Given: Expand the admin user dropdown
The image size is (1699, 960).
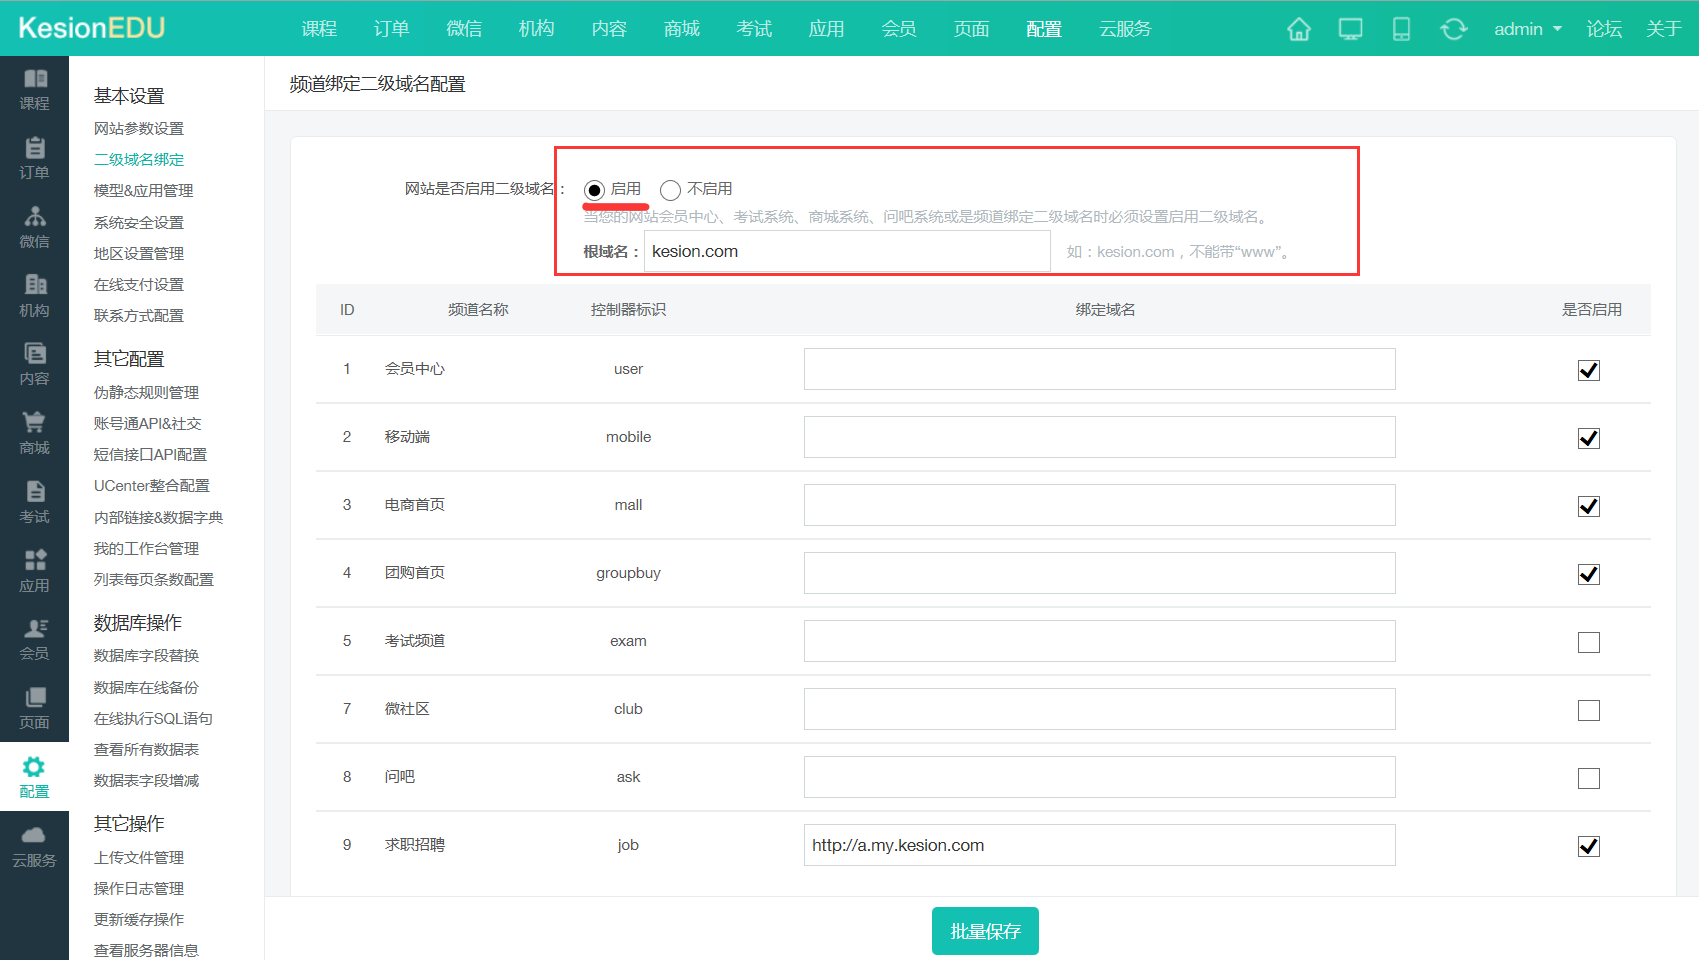Looking at the screenshot, I should (1527, 29).
